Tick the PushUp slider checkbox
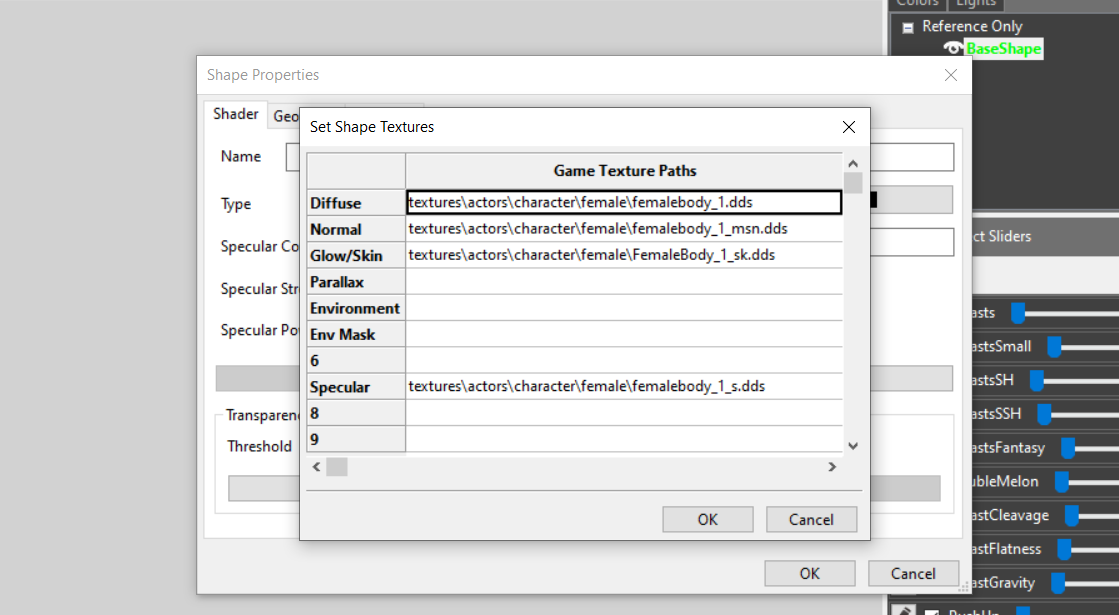Viewport: 1119px width, 615px height. tap(932, 611)
